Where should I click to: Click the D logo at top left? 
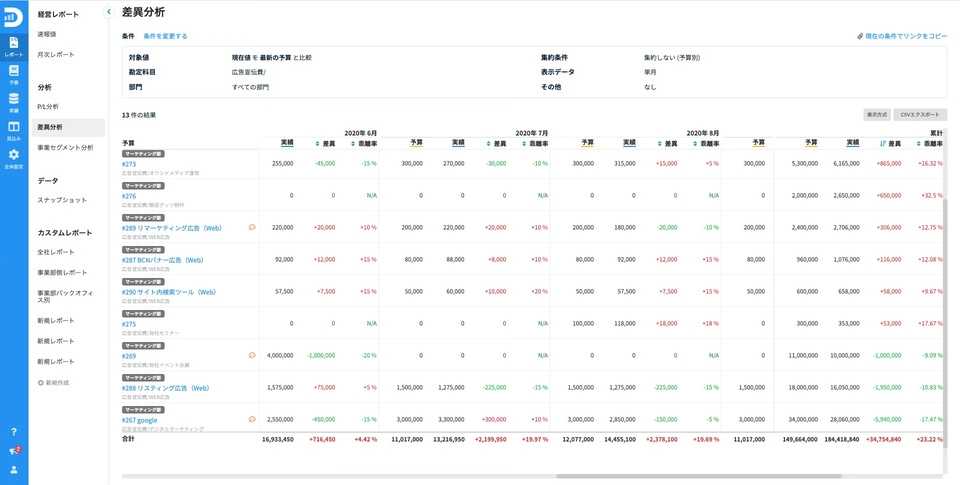14,16
